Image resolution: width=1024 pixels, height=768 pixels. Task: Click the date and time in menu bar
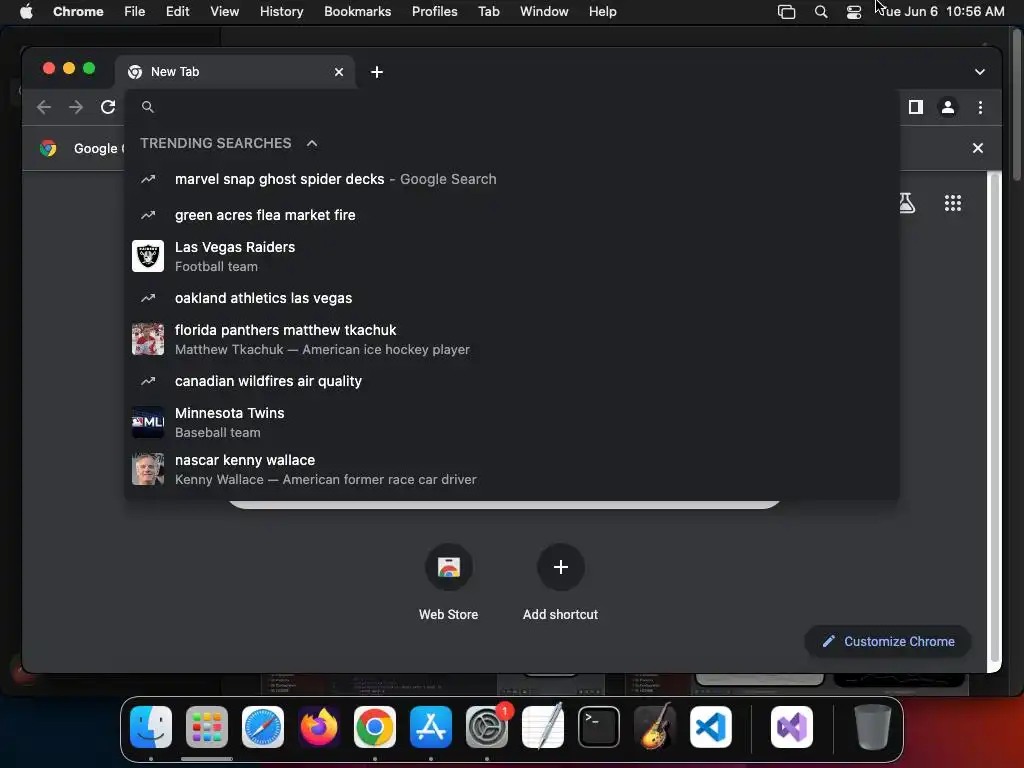tap(941, 12)
